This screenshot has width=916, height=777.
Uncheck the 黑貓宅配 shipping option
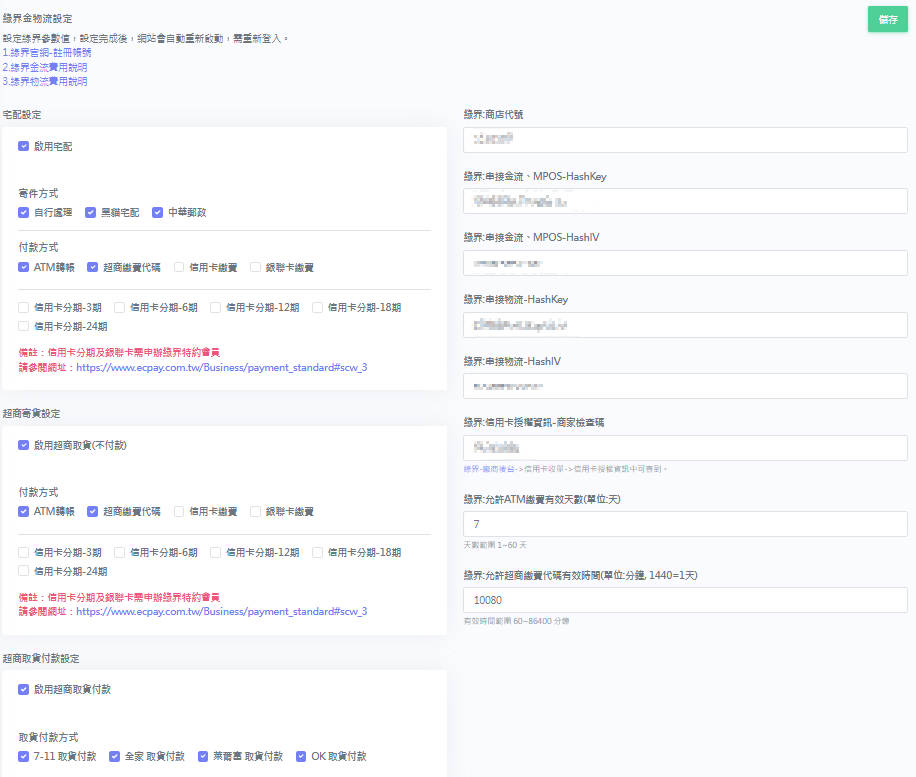pos(91,212)
